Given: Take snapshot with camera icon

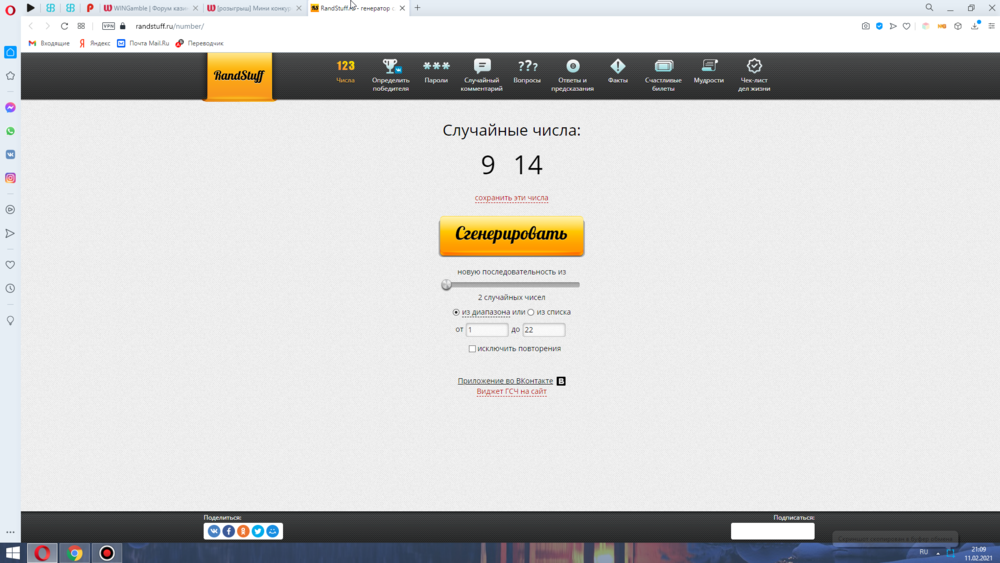Looking at the screenshot, I should pos(865,26).
